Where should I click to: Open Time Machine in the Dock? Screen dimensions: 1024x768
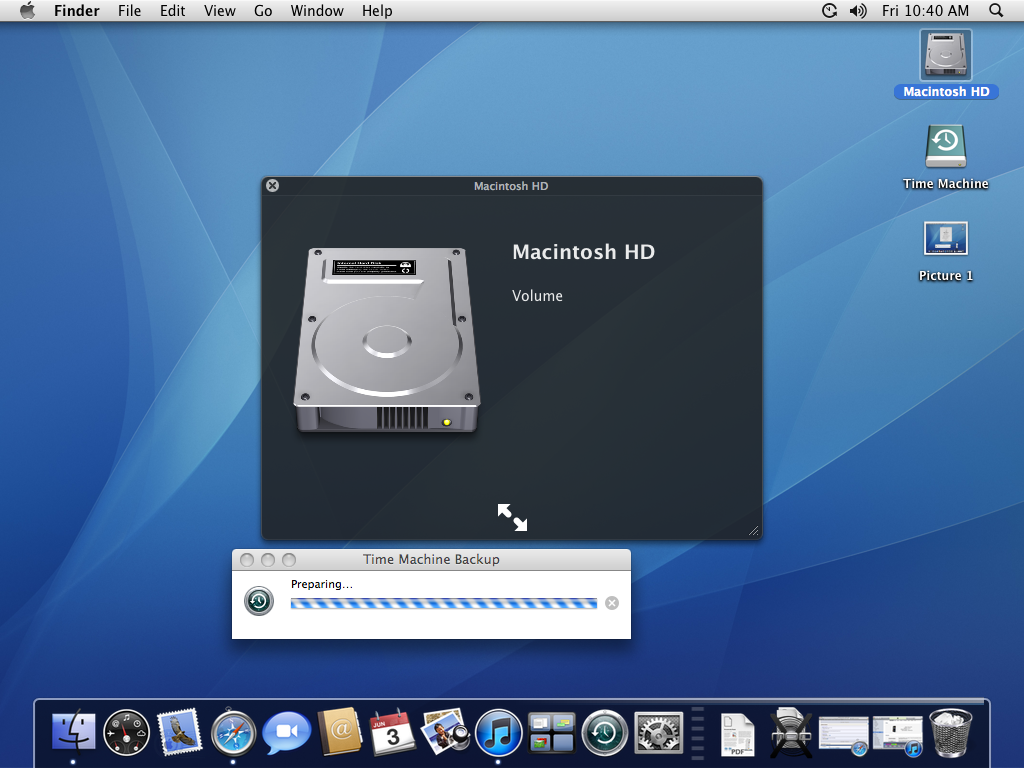[605, 733]
